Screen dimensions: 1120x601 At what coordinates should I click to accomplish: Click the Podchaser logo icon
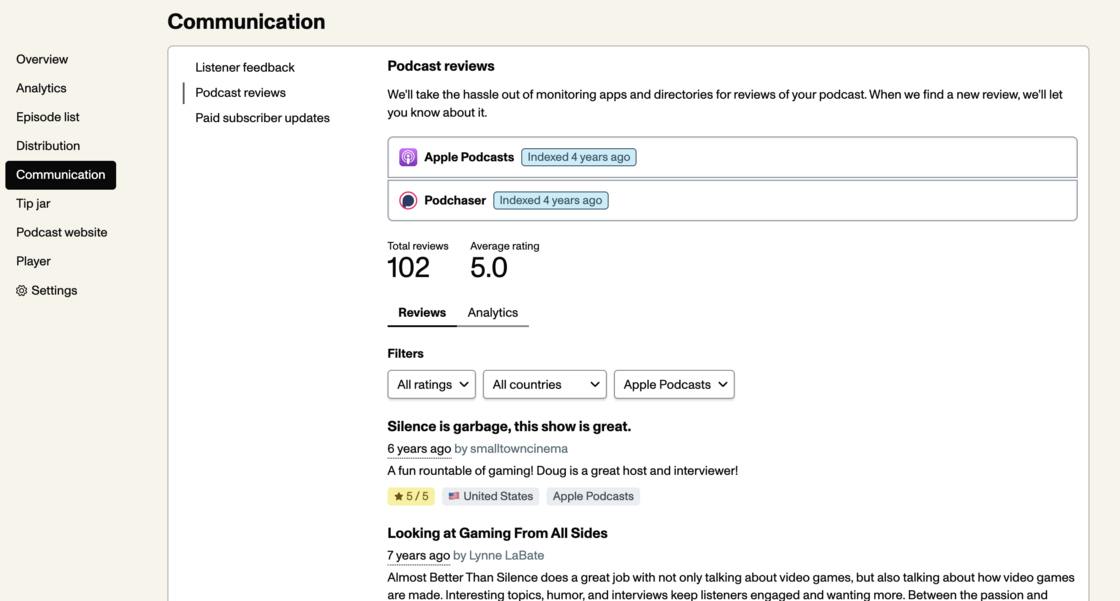click(x=408, y=201)
